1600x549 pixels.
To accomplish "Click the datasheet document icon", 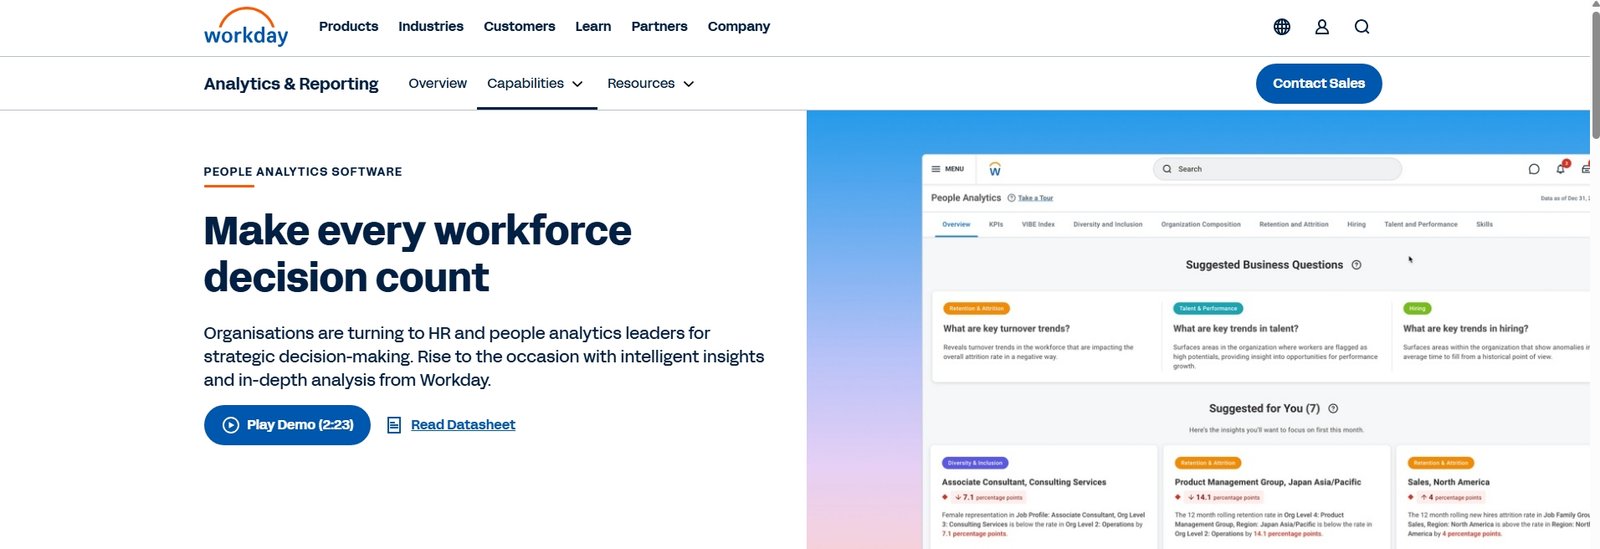I will click(394, 425).
